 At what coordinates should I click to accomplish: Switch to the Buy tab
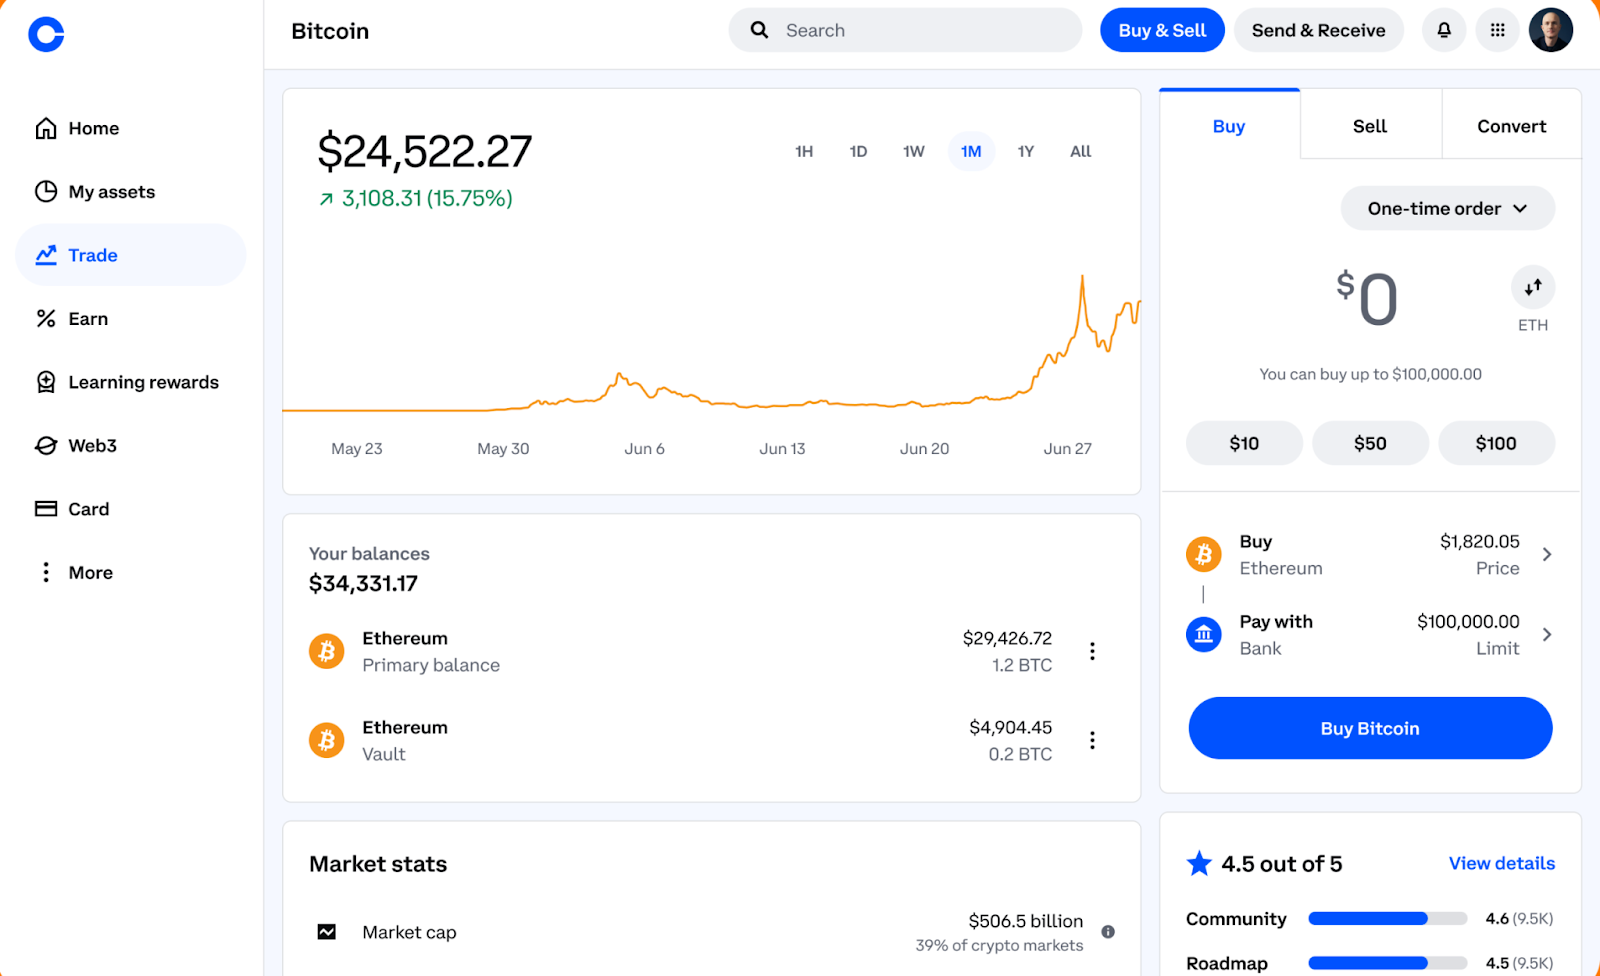coord(1229,126)
